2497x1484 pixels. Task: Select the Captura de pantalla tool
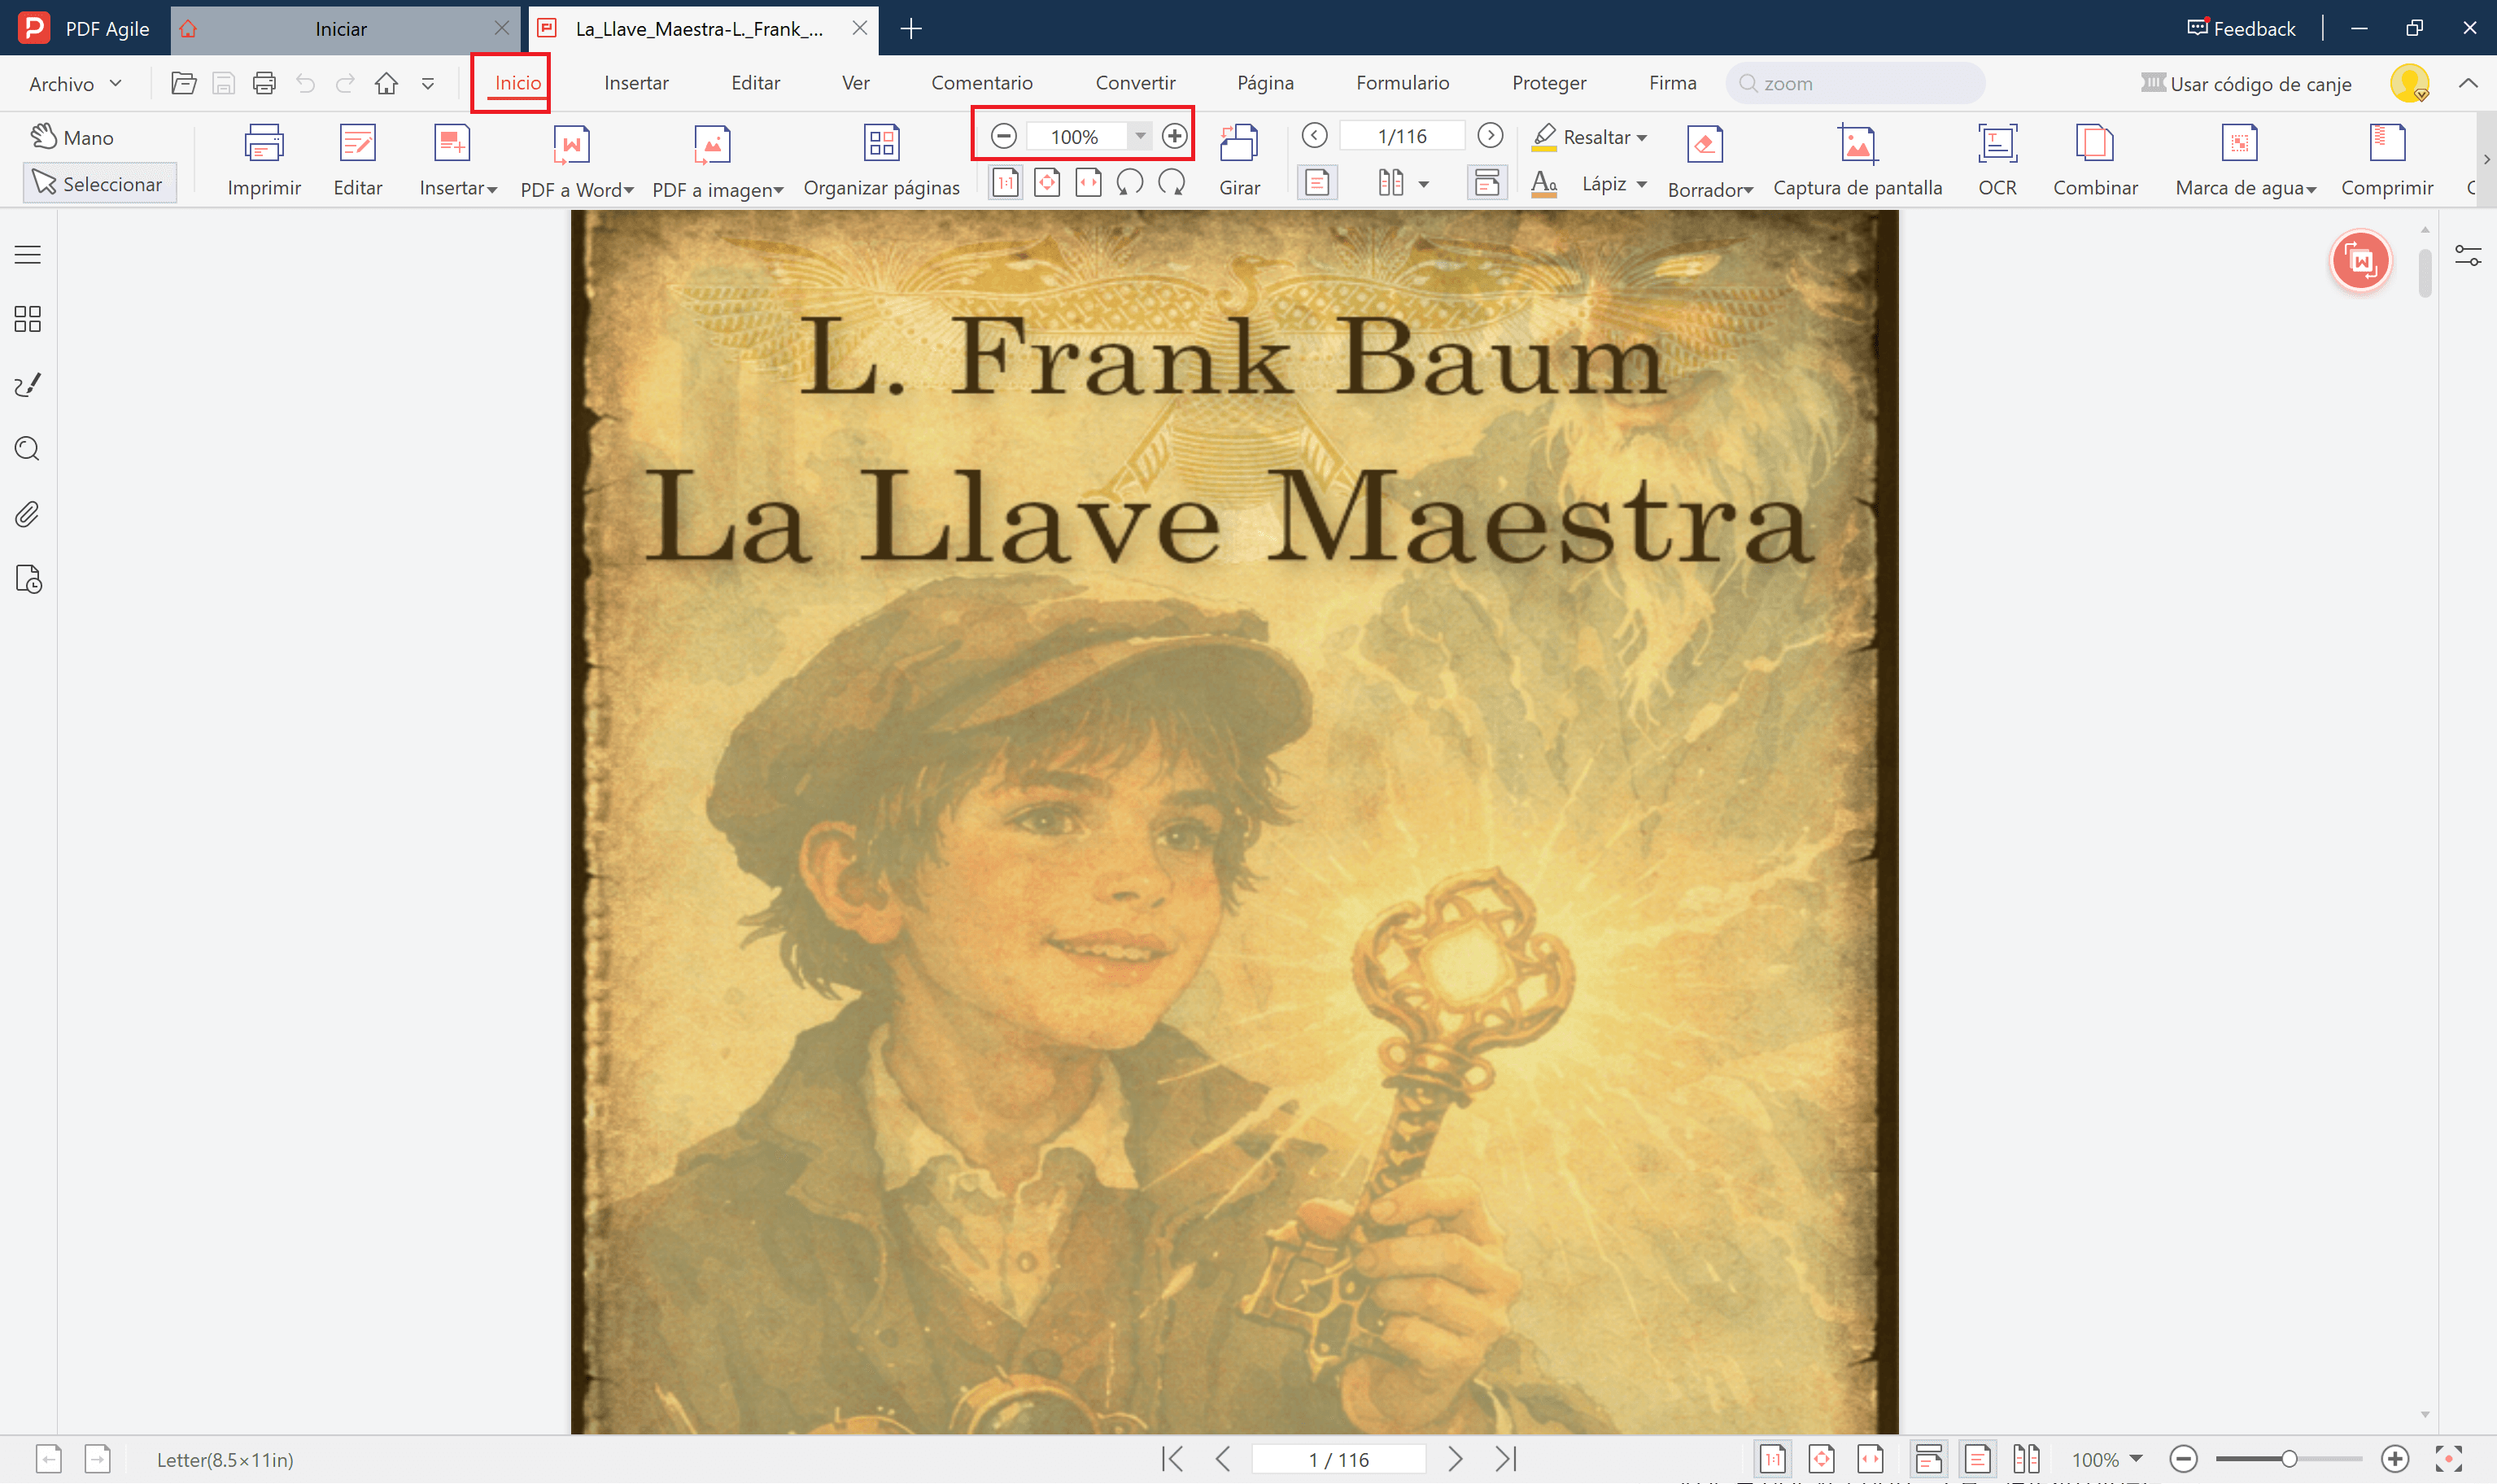coord(1856,158)
